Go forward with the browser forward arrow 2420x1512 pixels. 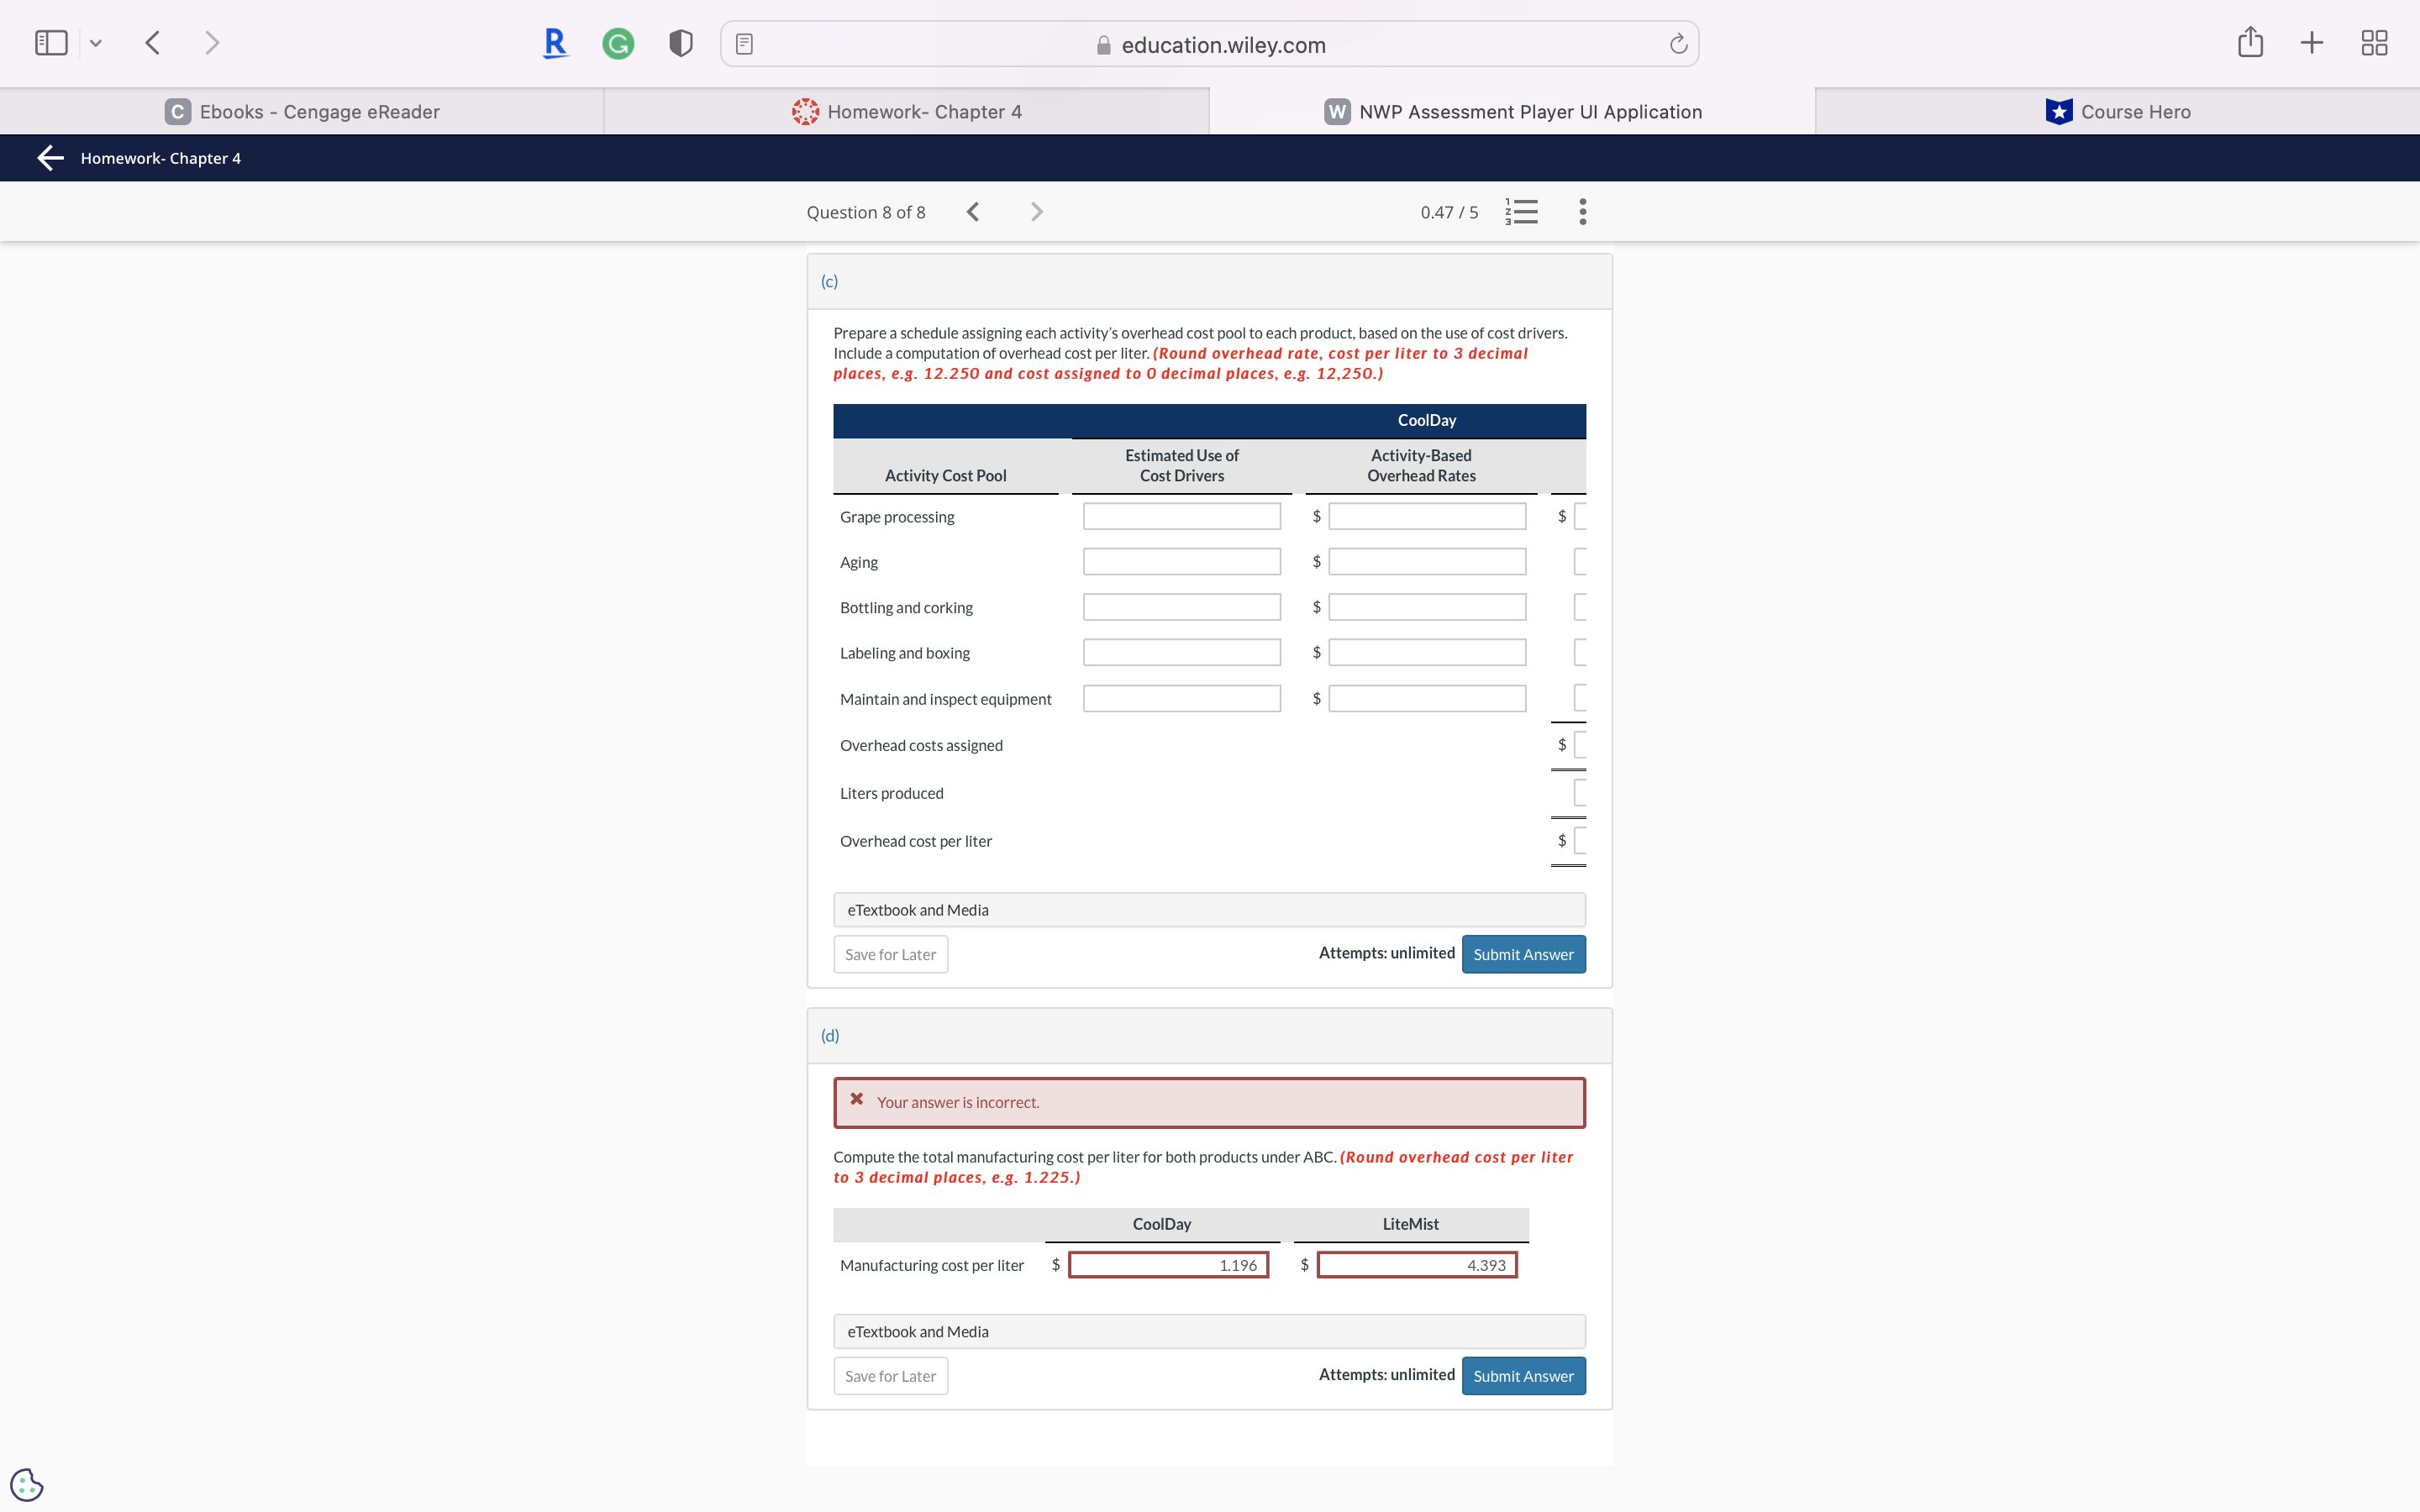click(211, 43)
